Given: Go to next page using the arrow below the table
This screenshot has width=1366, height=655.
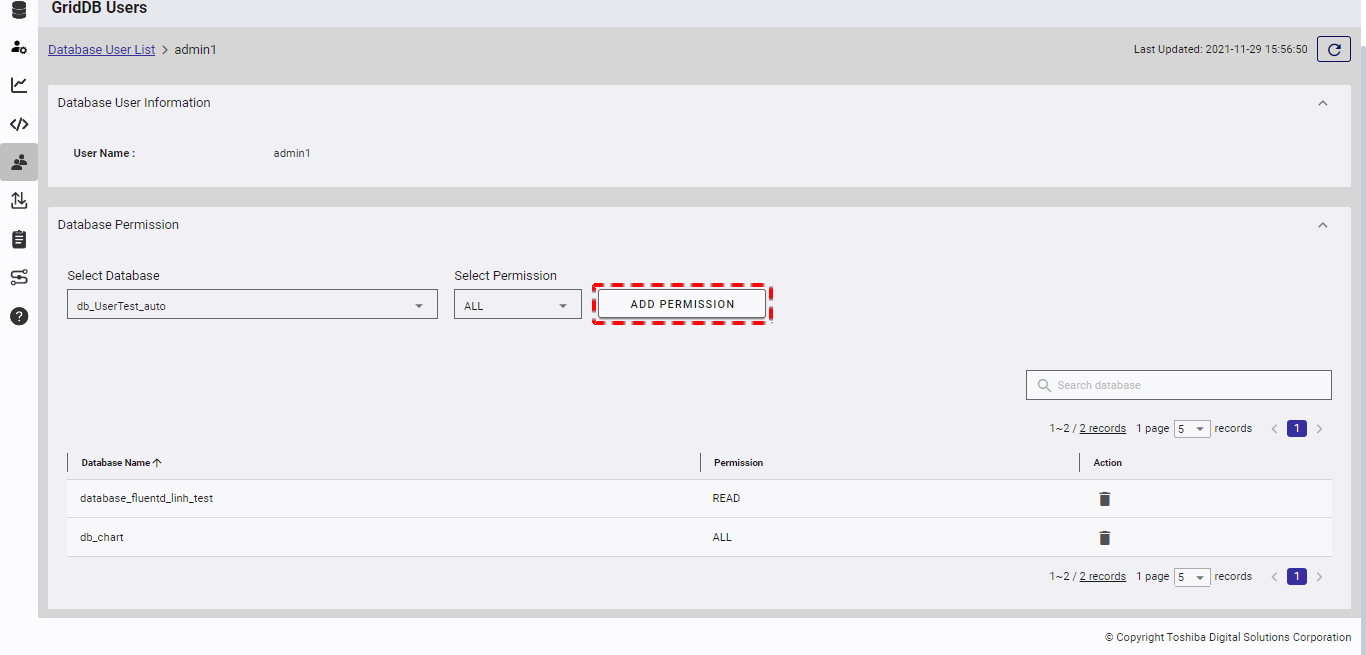Looking at the screenshot, I should coord(1319,577).
